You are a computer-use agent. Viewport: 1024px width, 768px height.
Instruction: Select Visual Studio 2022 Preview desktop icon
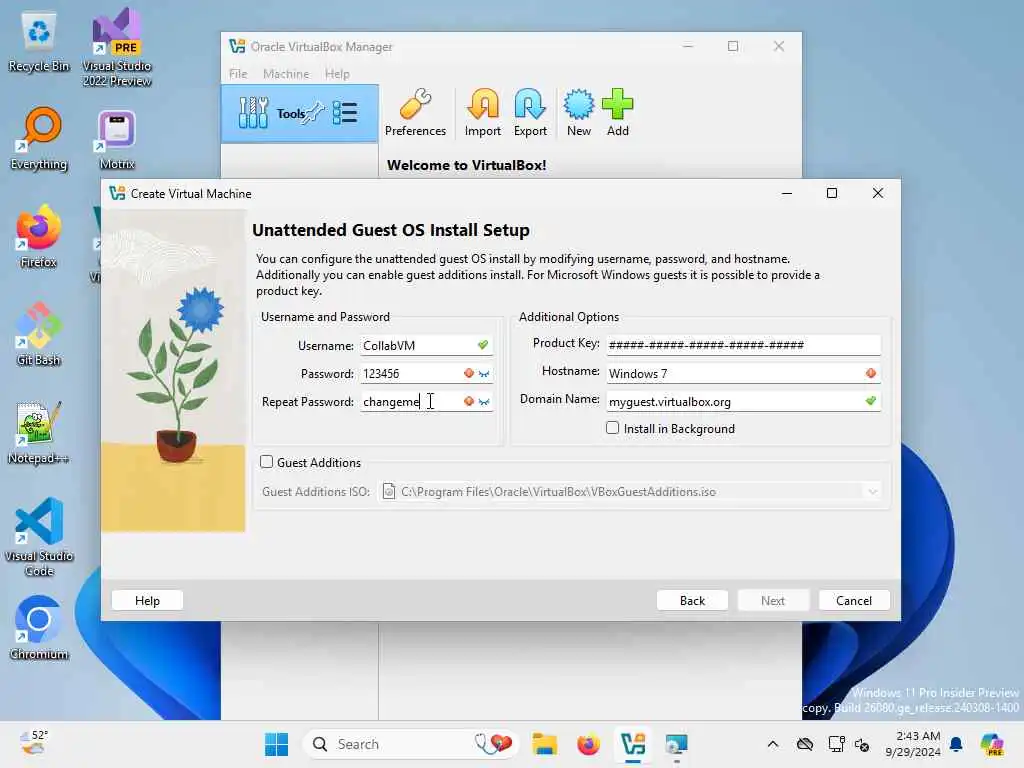point(117,47)
